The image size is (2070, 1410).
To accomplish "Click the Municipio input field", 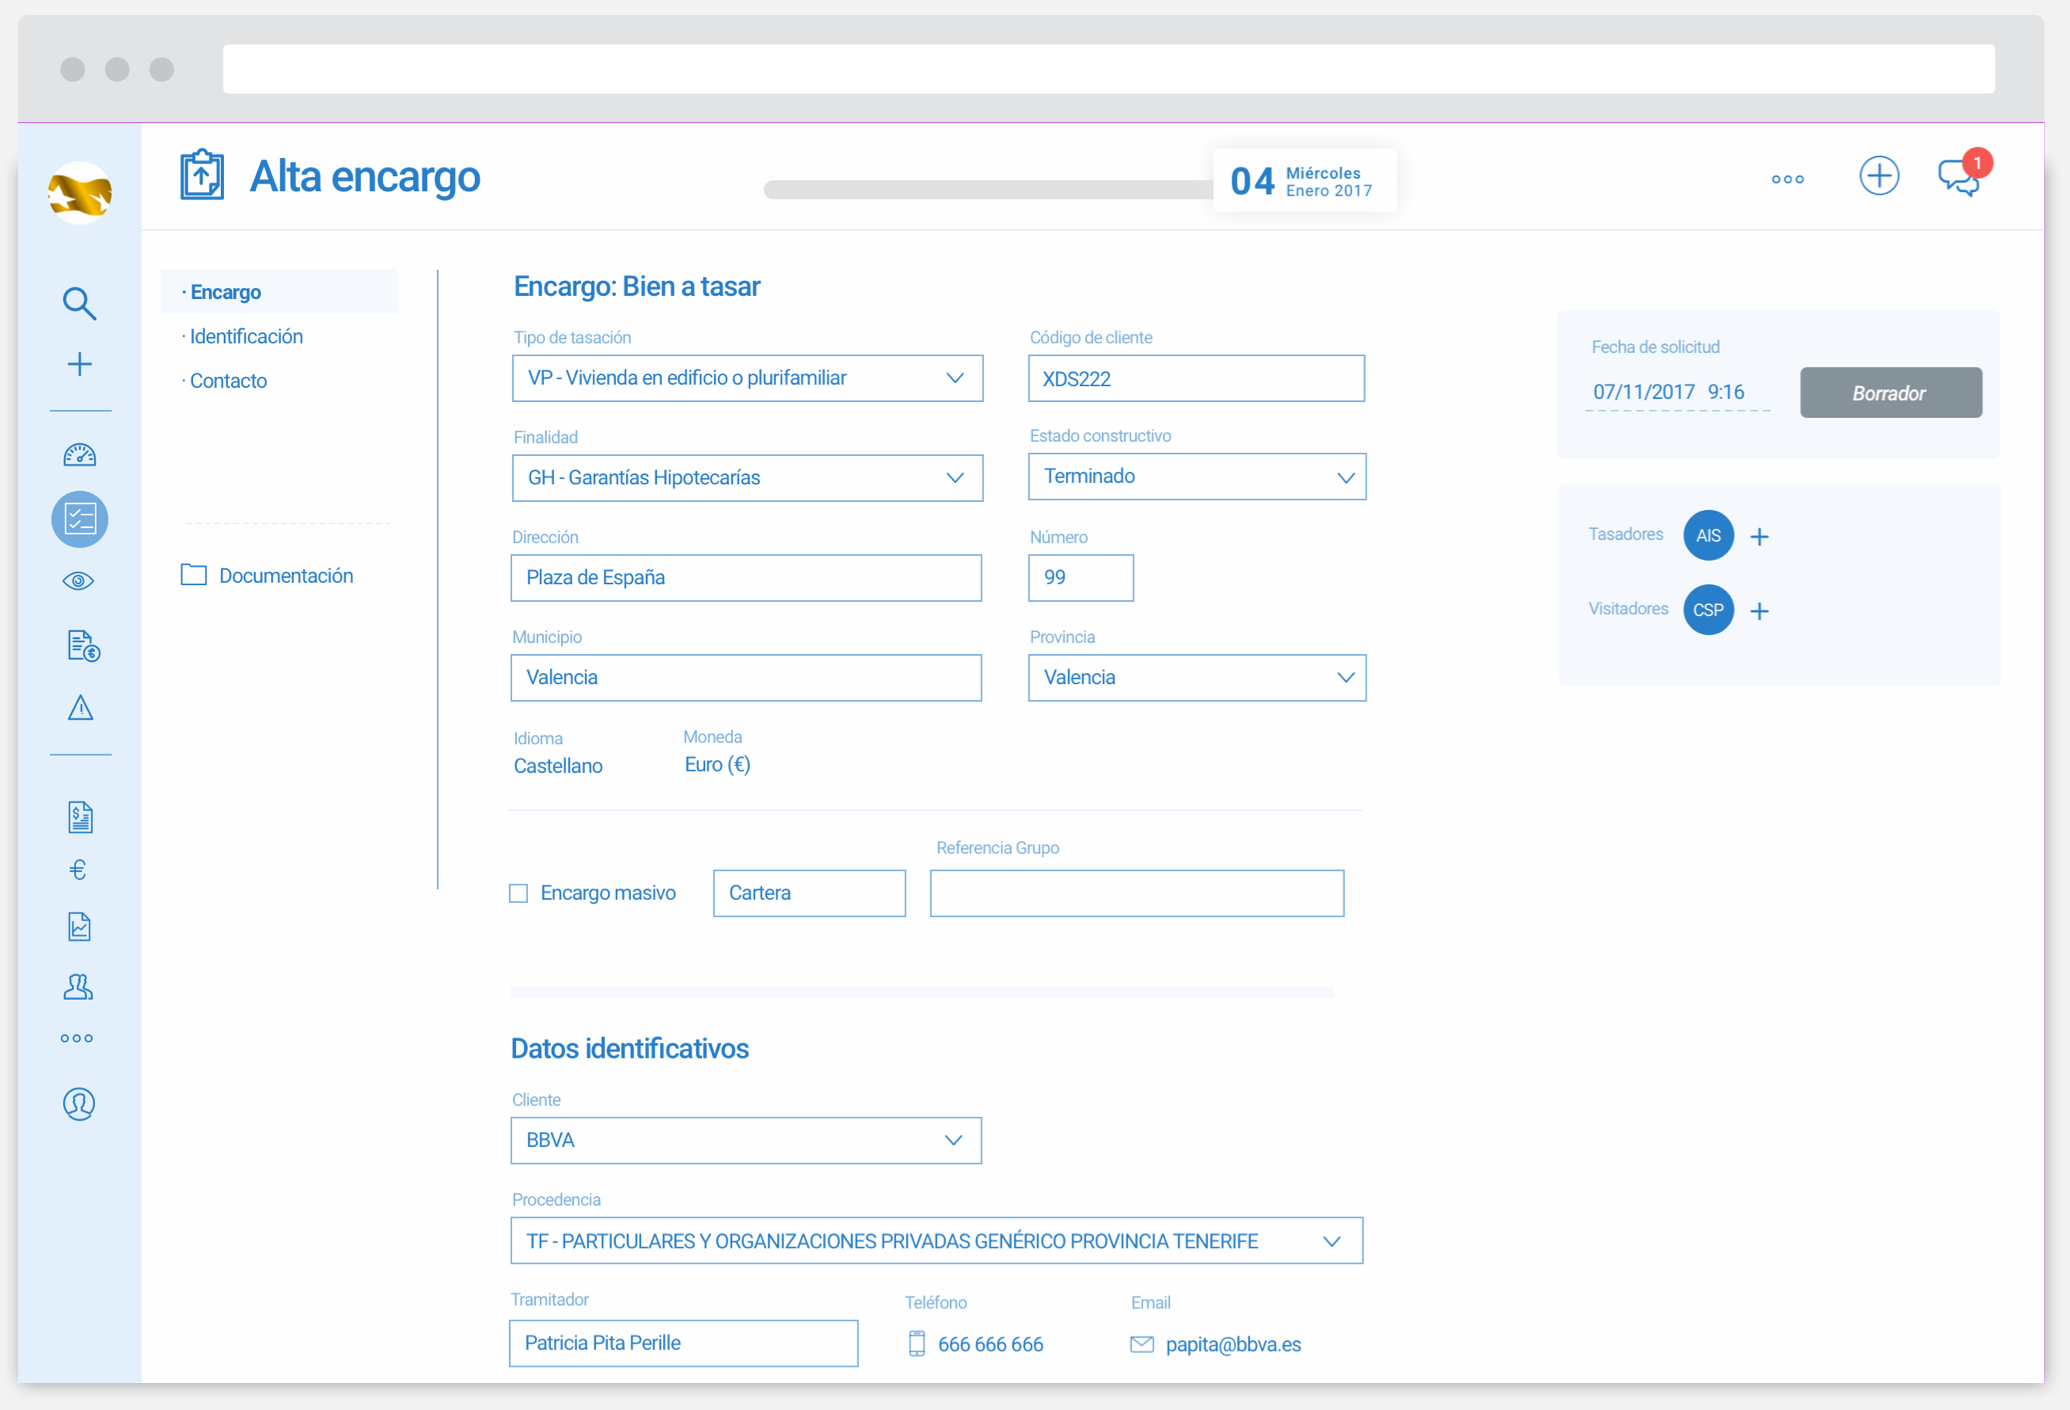I will pos(746,678).
